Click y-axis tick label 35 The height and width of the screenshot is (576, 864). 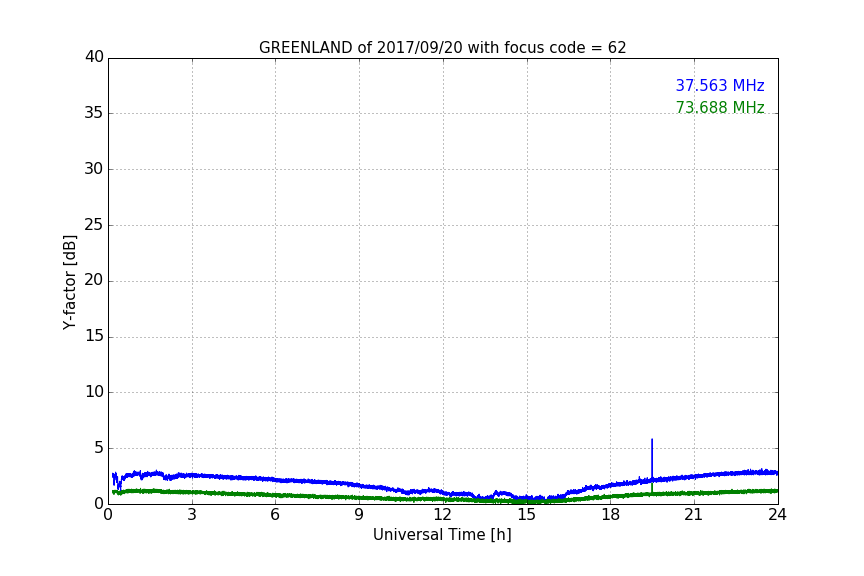tap(94, 113)
